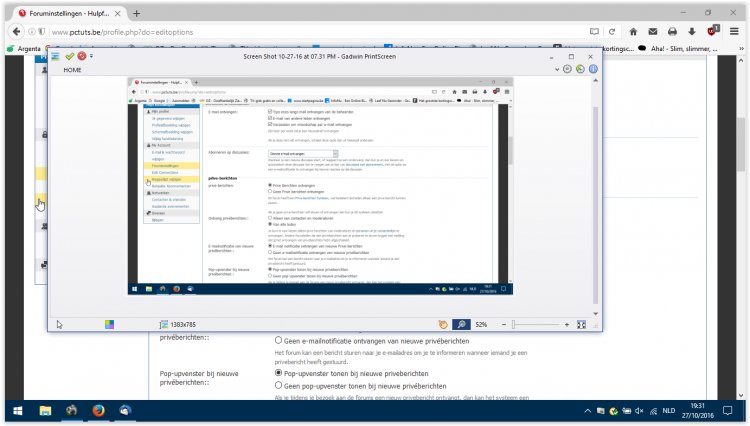This screenshot has width=750, height=426.
Task: Click the green checkmark accept icon
Action: point(69,57)
